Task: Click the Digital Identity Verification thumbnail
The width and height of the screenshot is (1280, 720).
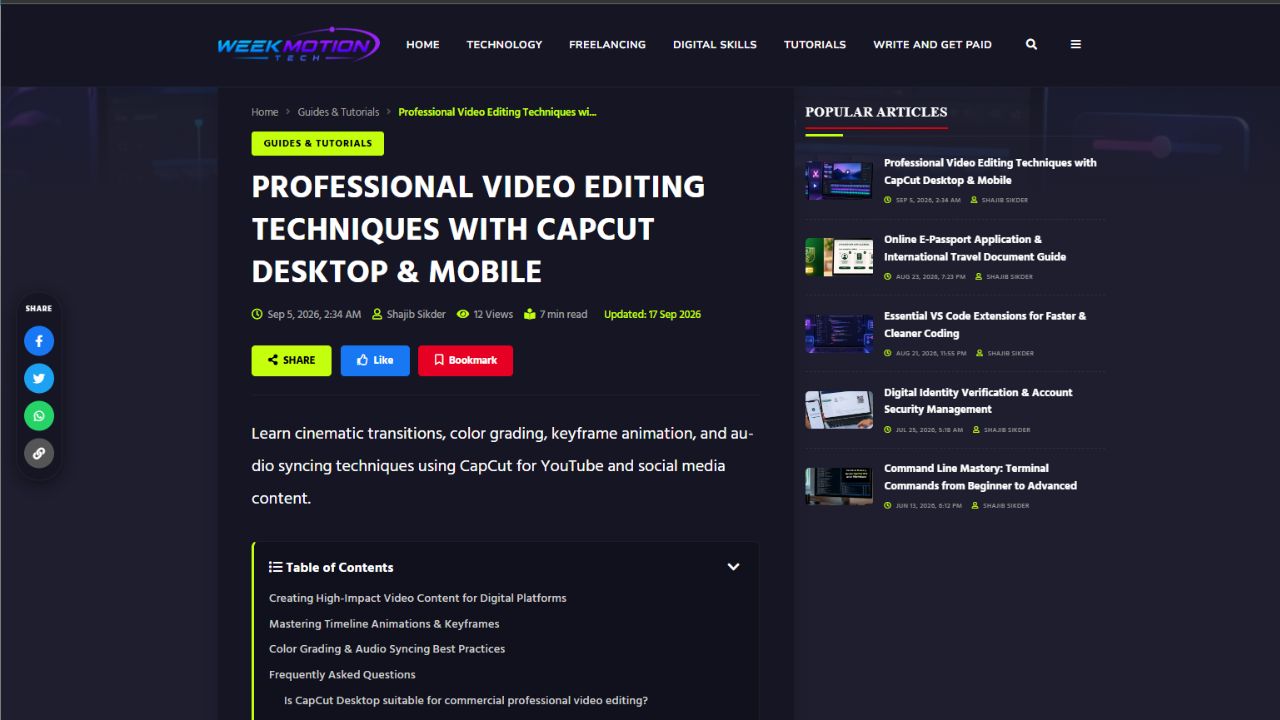Action: pos(839,410)
